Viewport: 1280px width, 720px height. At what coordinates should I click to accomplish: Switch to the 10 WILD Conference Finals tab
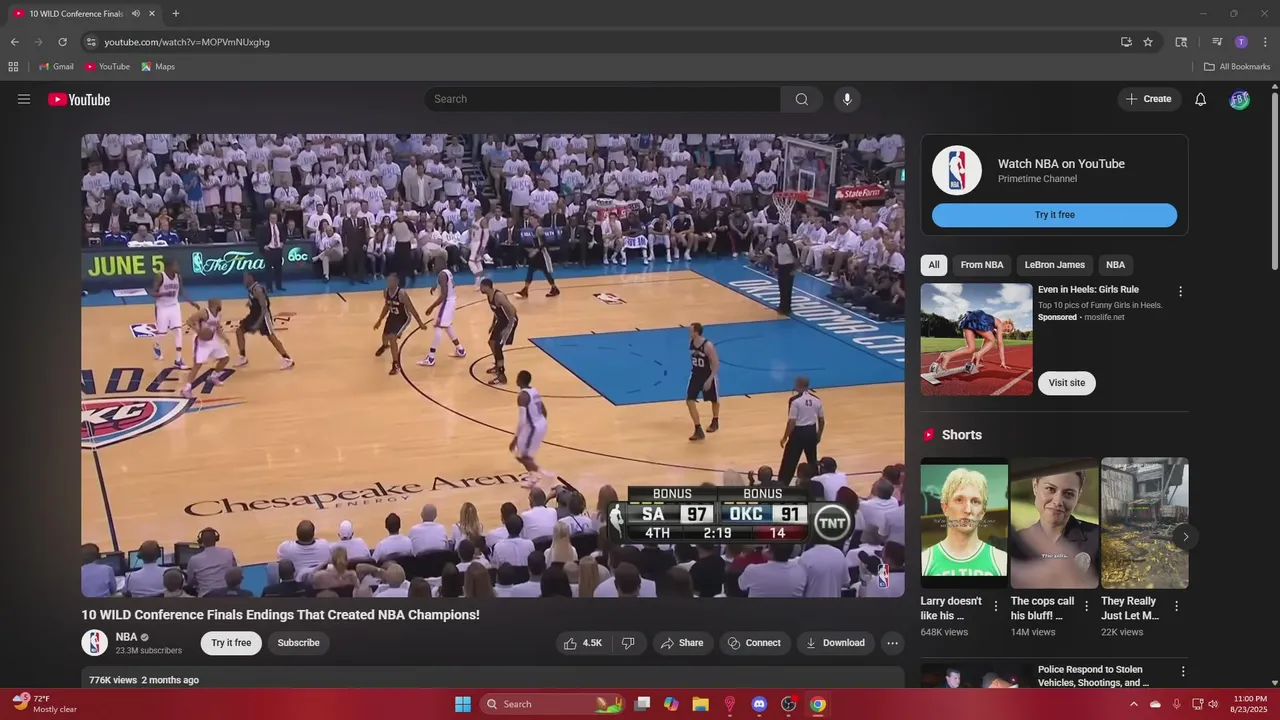pos(75,13)
